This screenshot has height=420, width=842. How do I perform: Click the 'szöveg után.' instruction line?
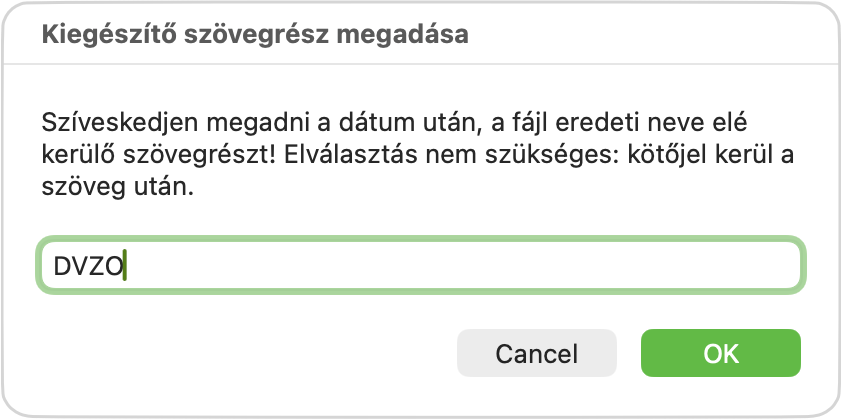coord(117,188)
